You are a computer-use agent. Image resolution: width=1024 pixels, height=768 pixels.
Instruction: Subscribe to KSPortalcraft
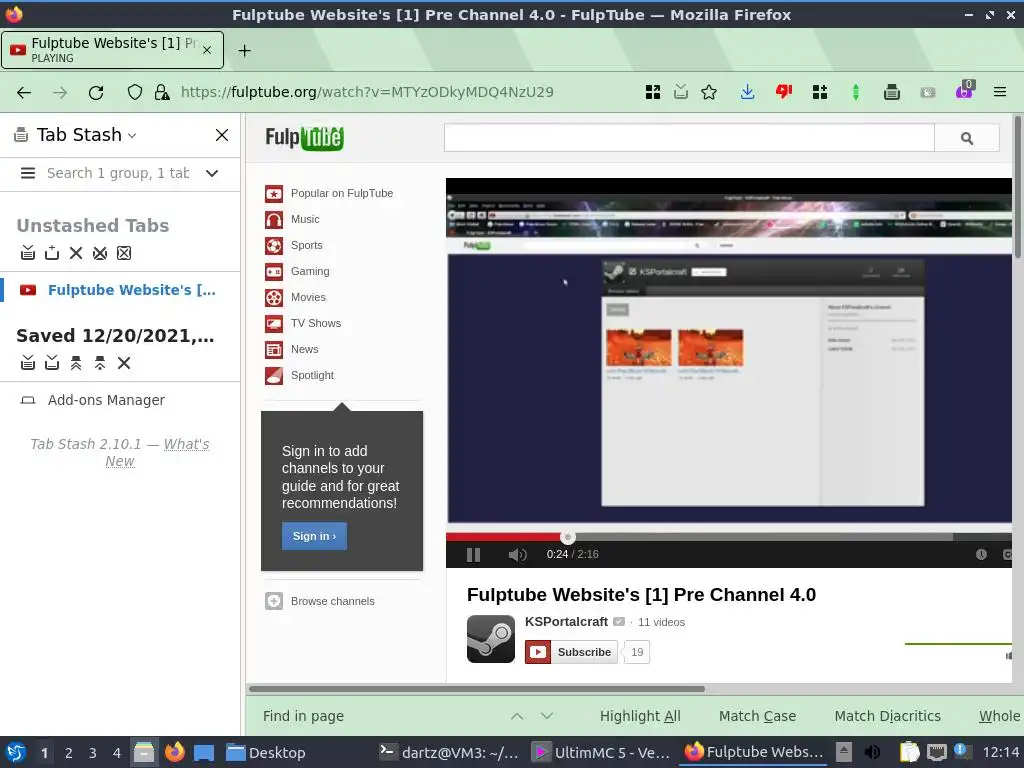coord(571,652)
